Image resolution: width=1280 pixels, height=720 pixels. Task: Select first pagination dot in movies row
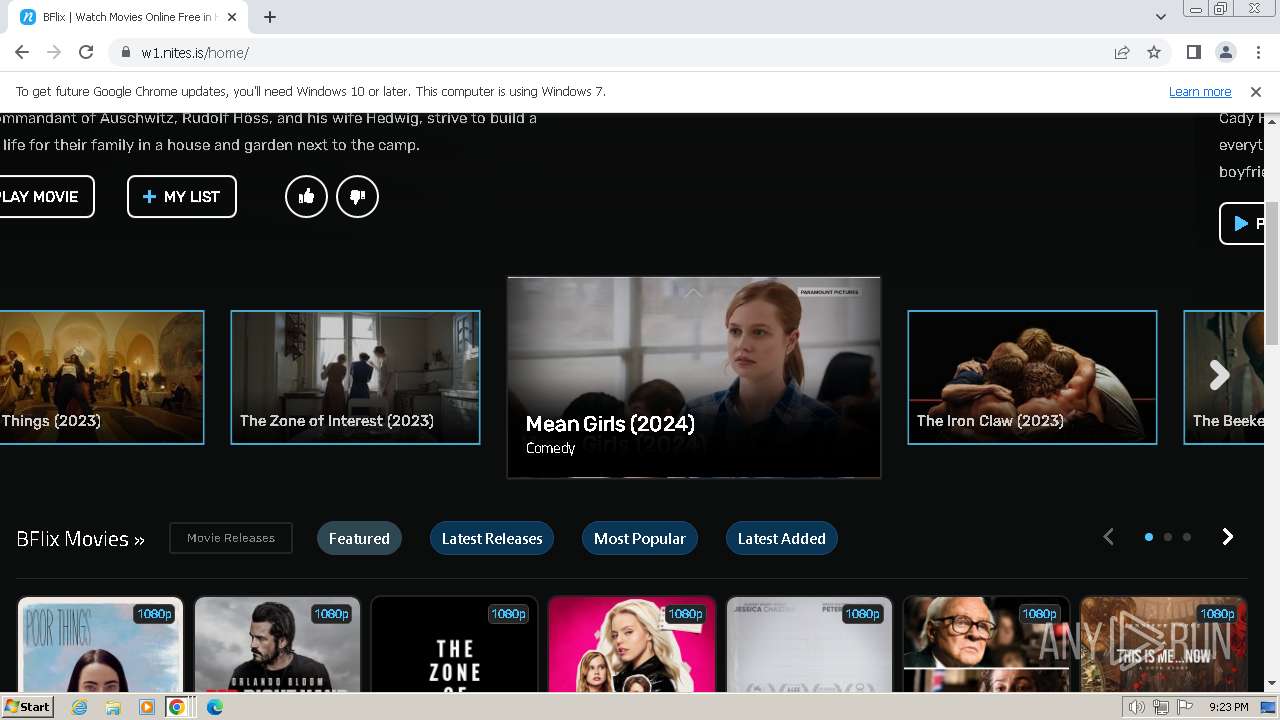click(x=1149, y=537)
